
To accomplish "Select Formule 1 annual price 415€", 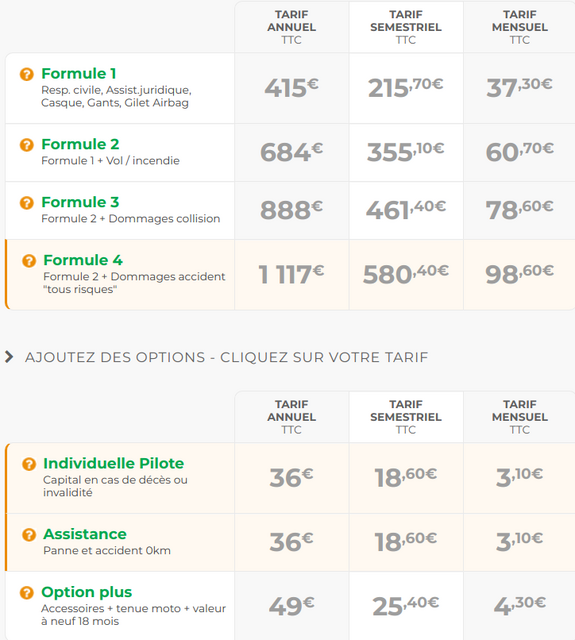I will [x=291, y=88].
